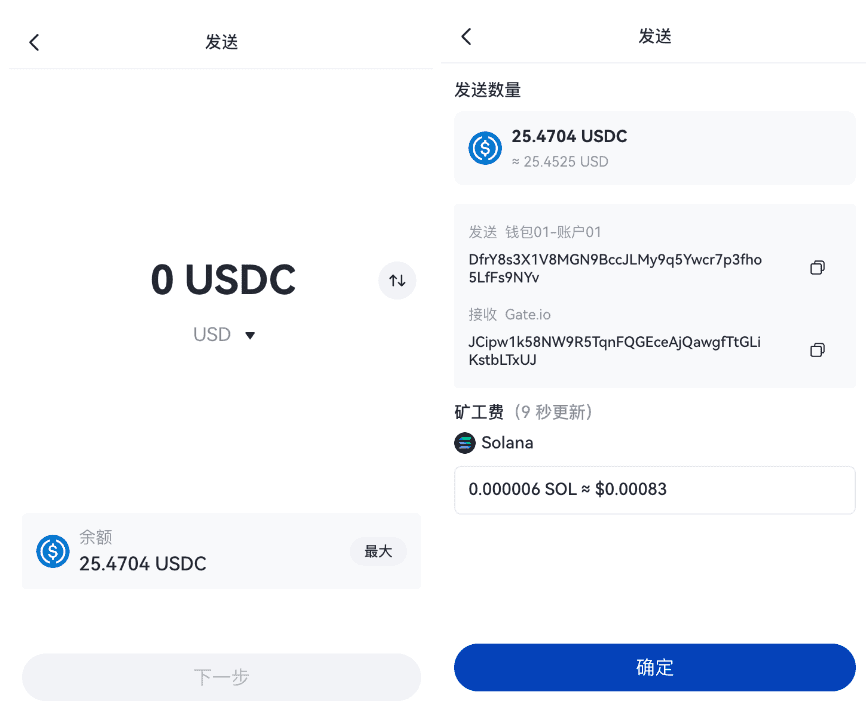Copy the Gate.io receiving address
Viewport: 866px width, 708px height.
point(817,350)
